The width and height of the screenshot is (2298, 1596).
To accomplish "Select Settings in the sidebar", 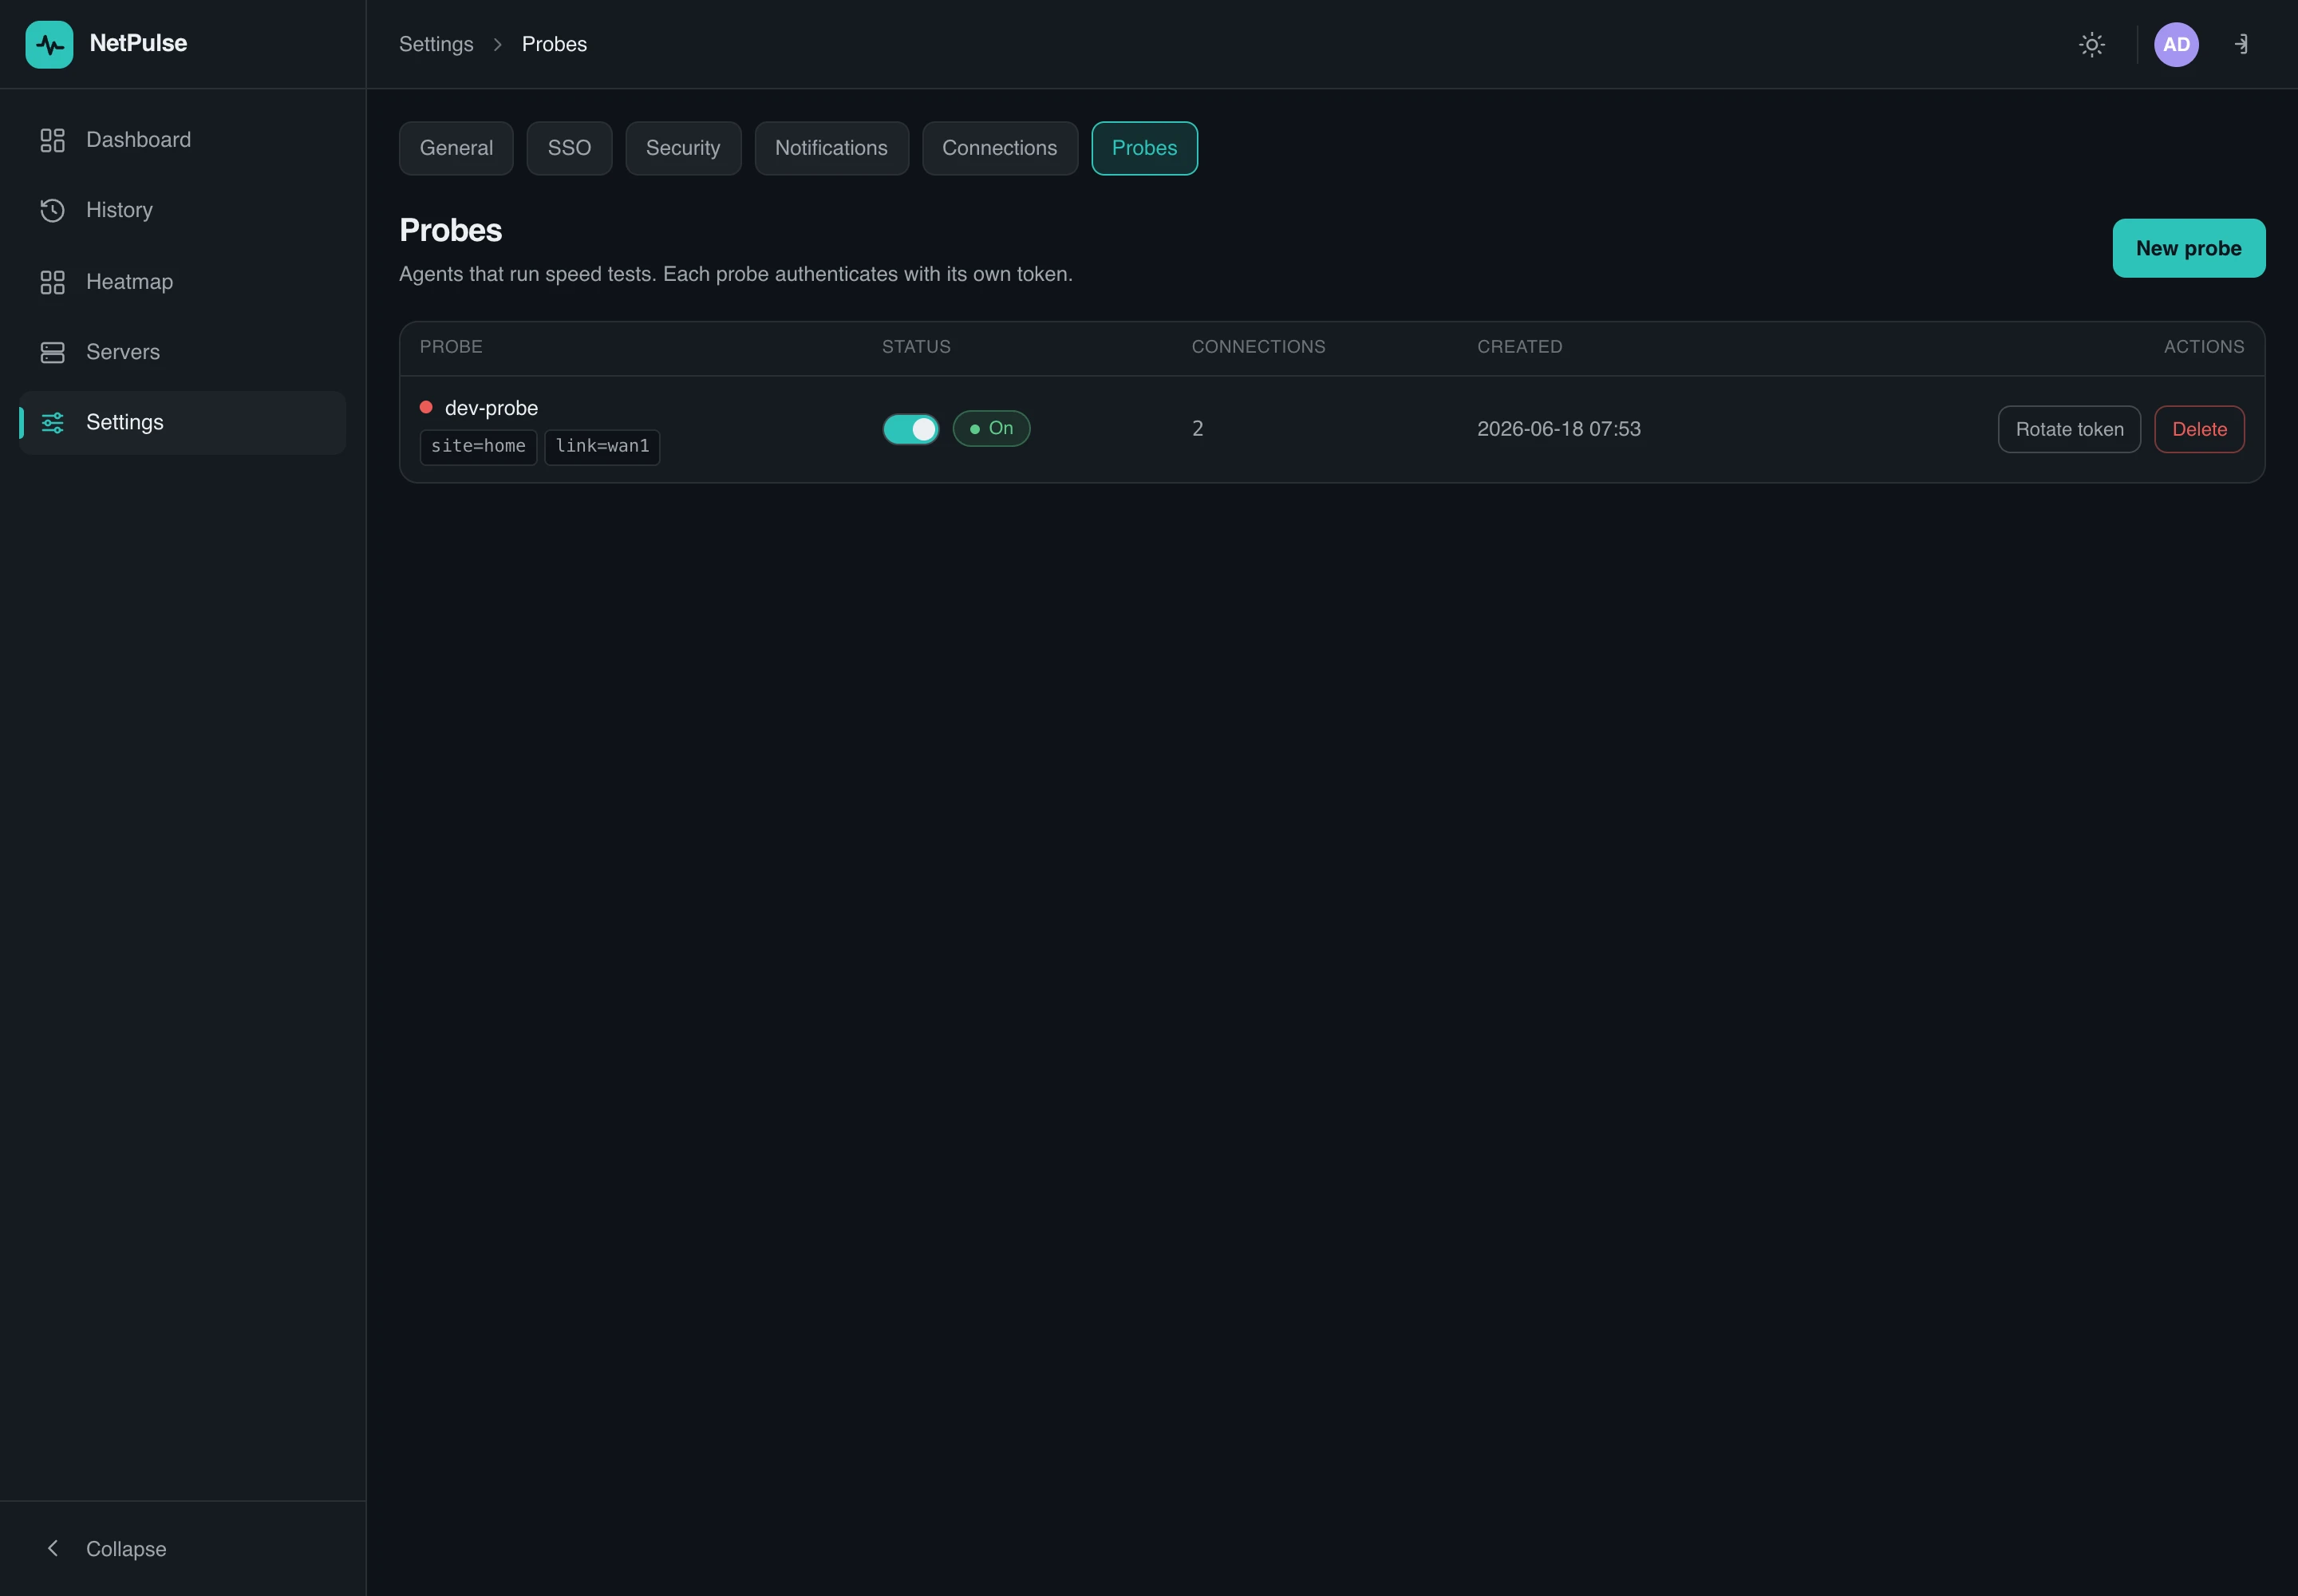I will [182, 422].
